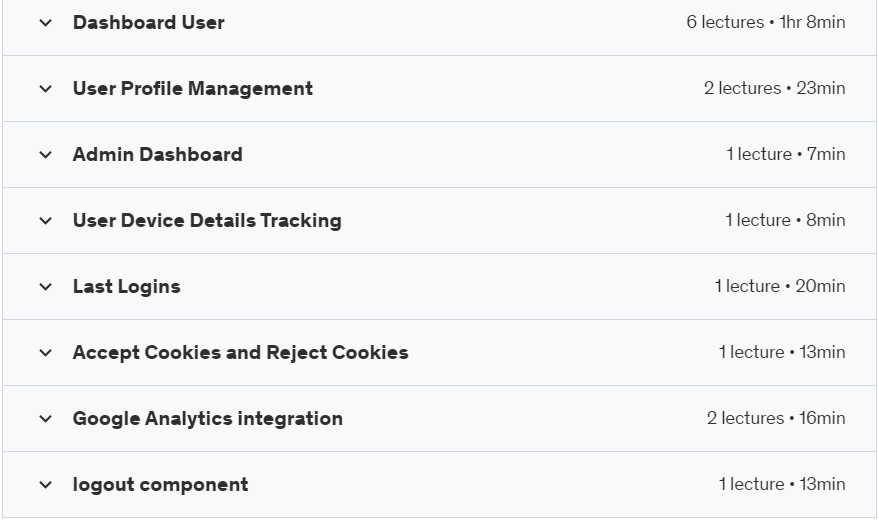Open Google Analytics integration section title

click(x=207, y=419)
